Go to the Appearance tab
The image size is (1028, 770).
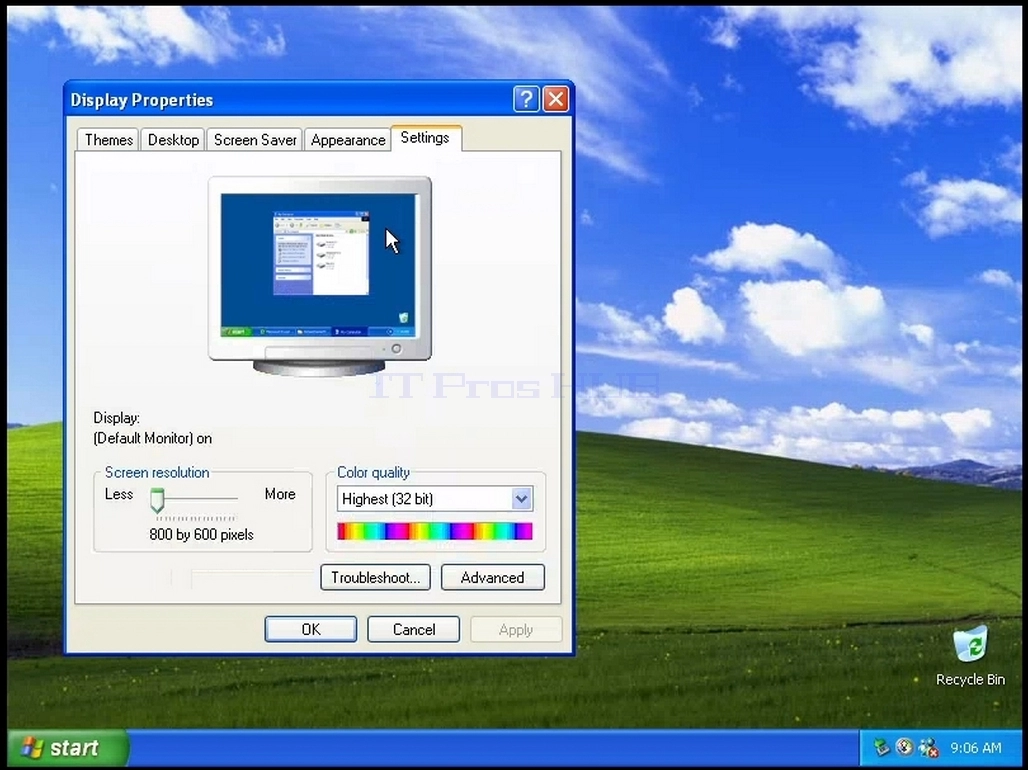click(348, 140)
